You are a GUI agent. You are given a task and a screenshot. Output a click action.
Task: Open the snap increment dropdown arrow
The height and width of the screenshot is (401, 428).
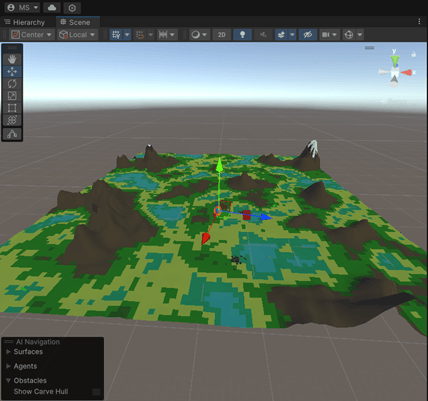[x=173, y=35]
